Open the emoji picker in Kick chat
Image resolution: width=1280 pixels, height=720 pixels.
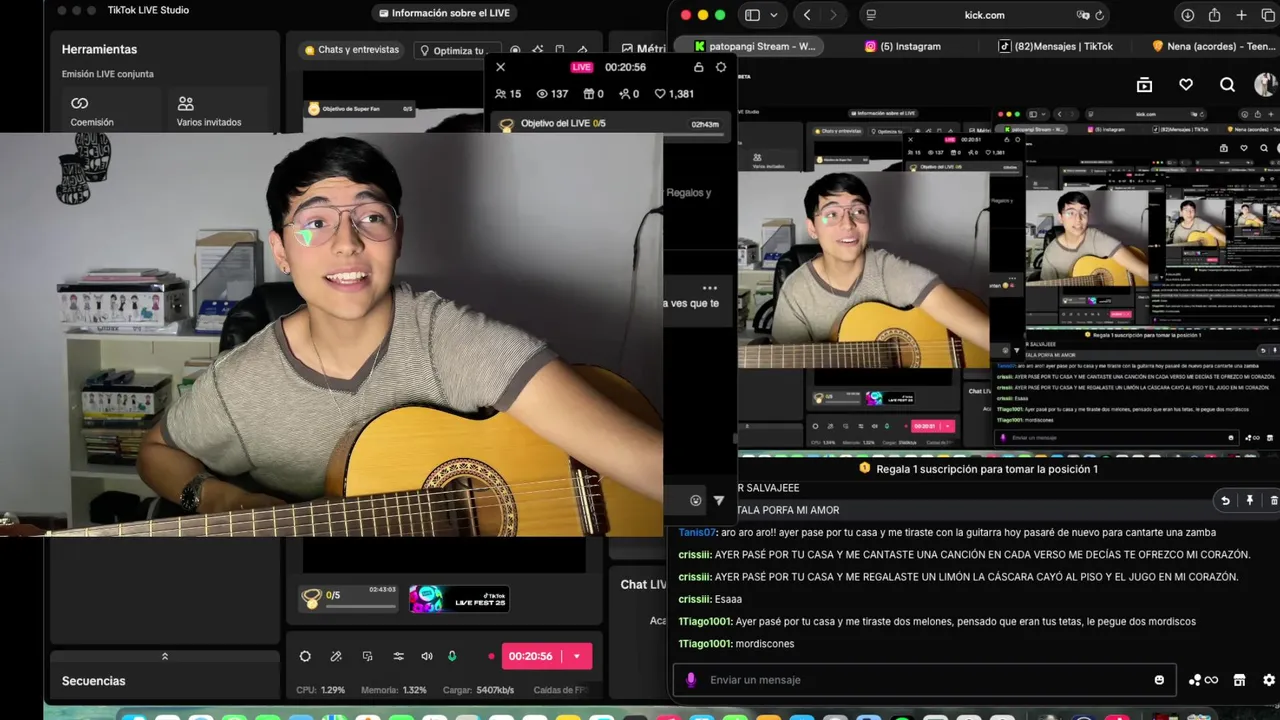1159,680
